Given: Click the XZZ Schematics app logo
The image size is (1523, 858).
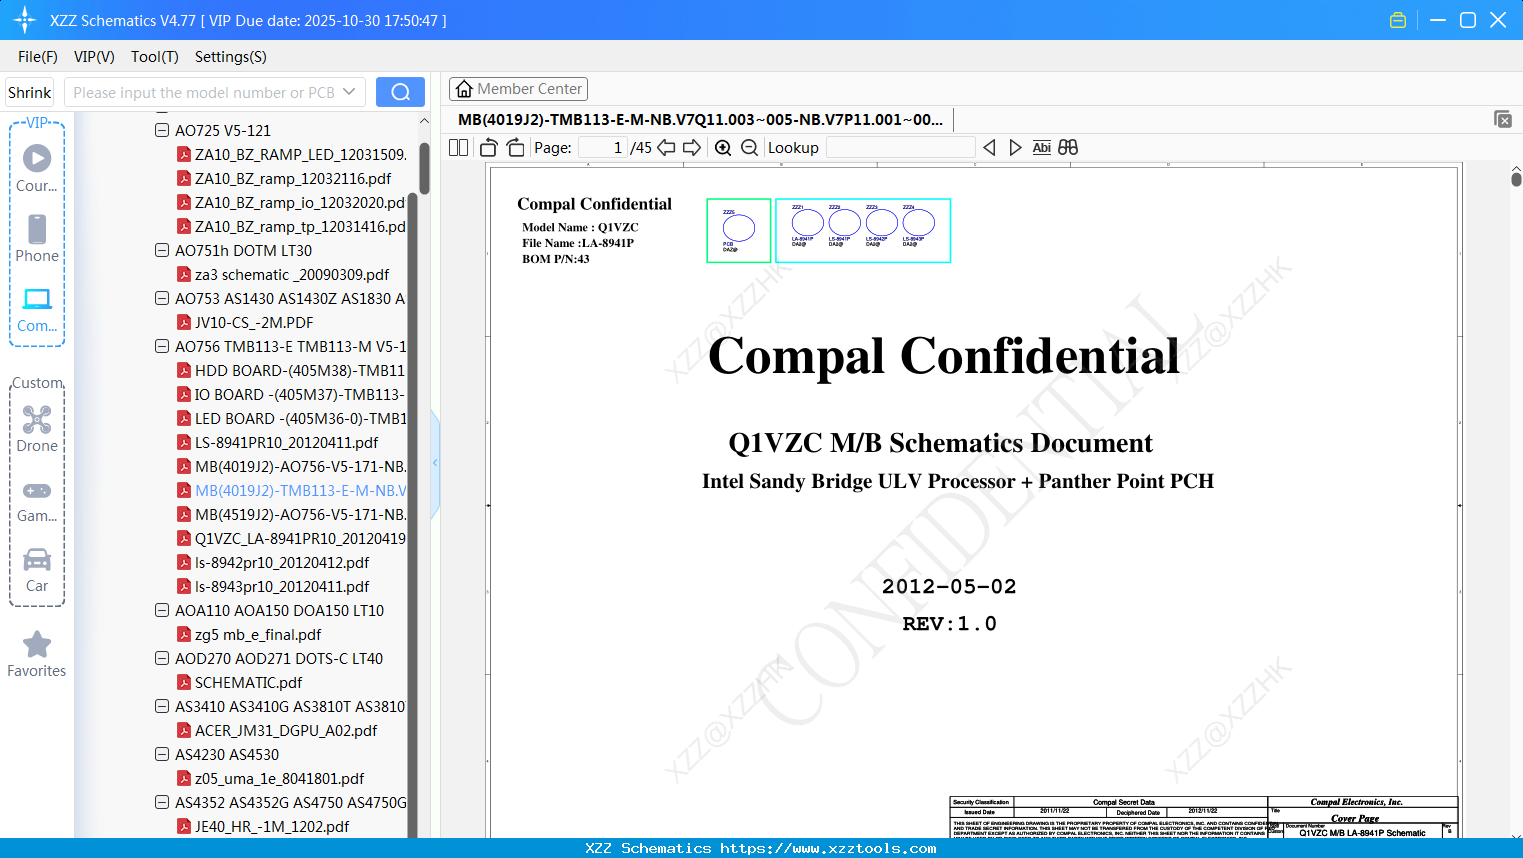Looking at the screenshot, I should tap(25, 20).
